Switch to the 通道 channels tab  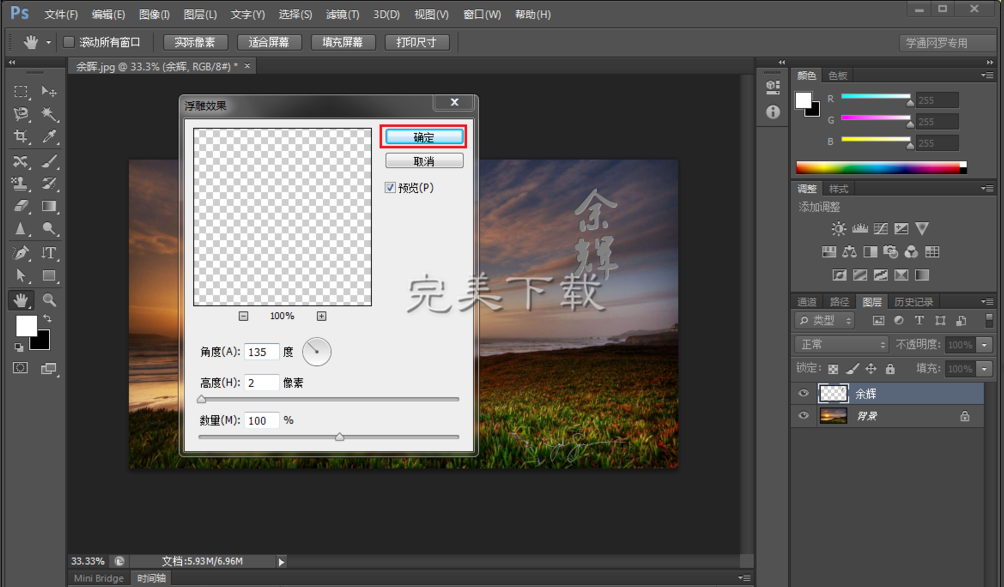pos(807,301)
